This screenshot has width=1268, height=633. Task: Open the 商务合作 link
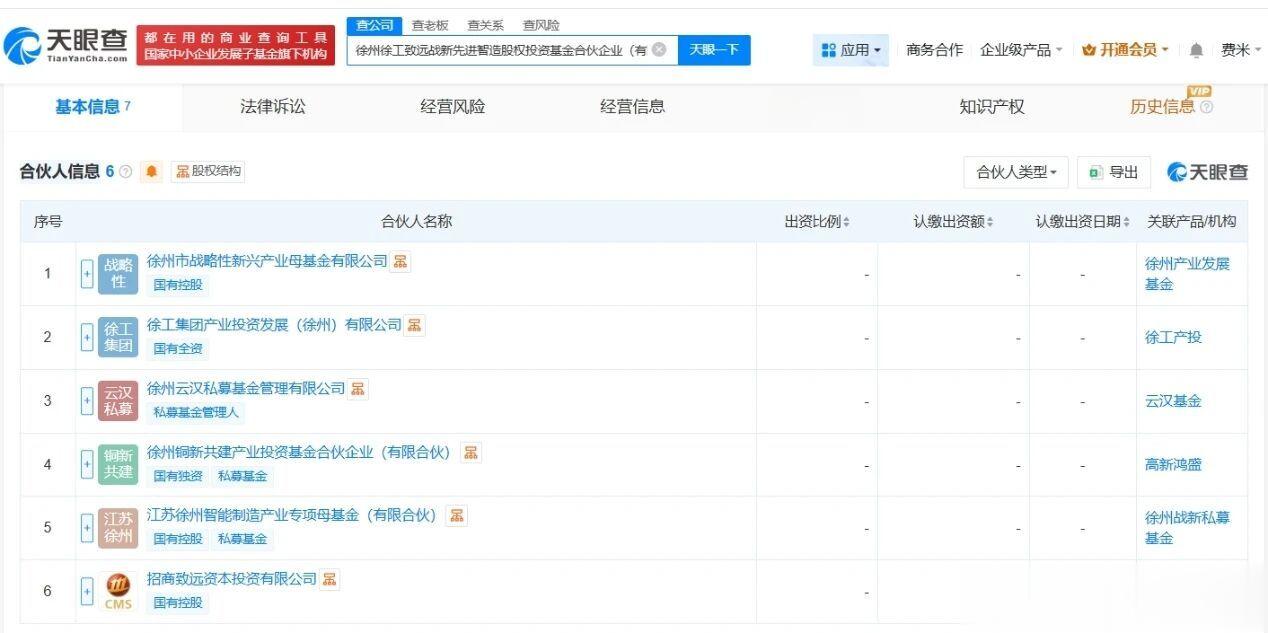click(934, 50)
